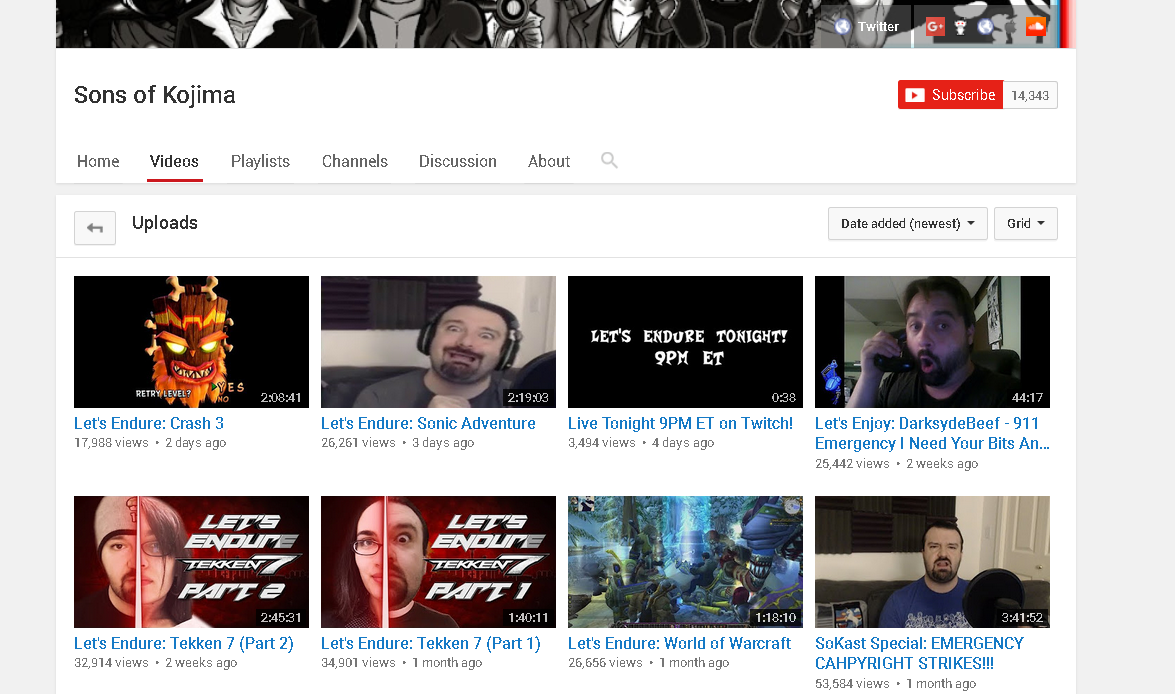Click the 26,261 views text
Image resolution: width=1175 pixels, height=694 pixels.
click(x=358, y=443)
